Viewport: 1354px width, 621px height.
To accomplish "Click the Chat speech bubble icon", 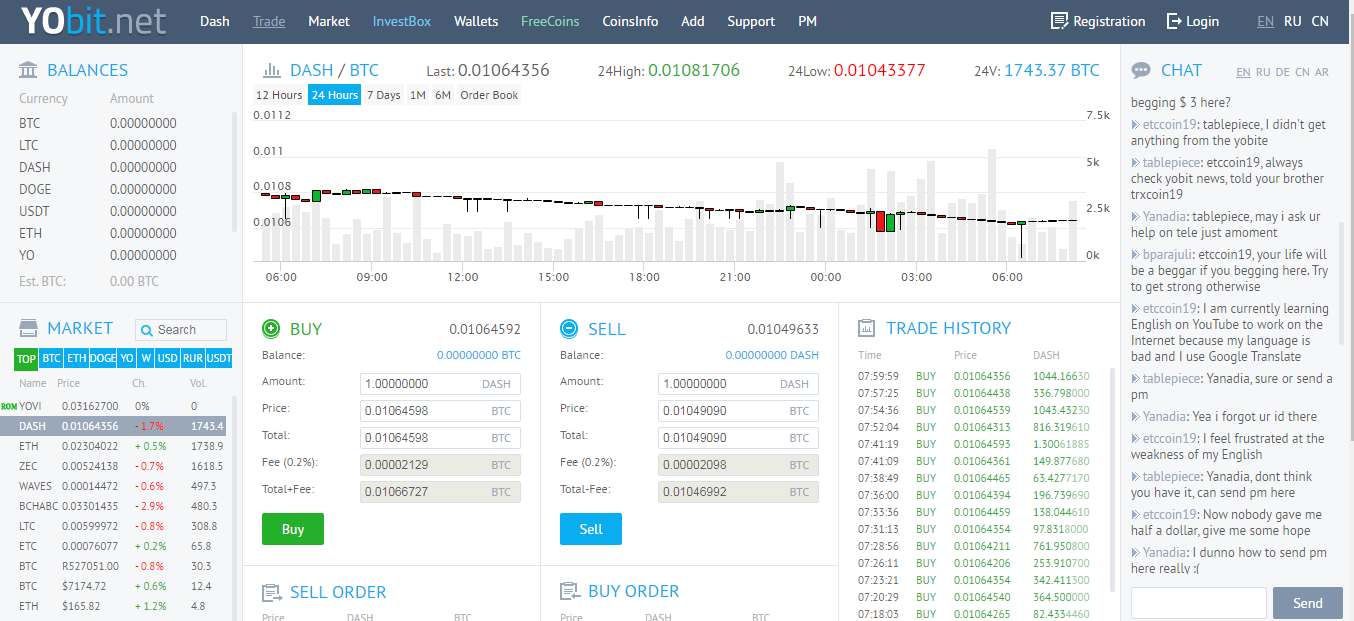I will tap(1141, 70).
